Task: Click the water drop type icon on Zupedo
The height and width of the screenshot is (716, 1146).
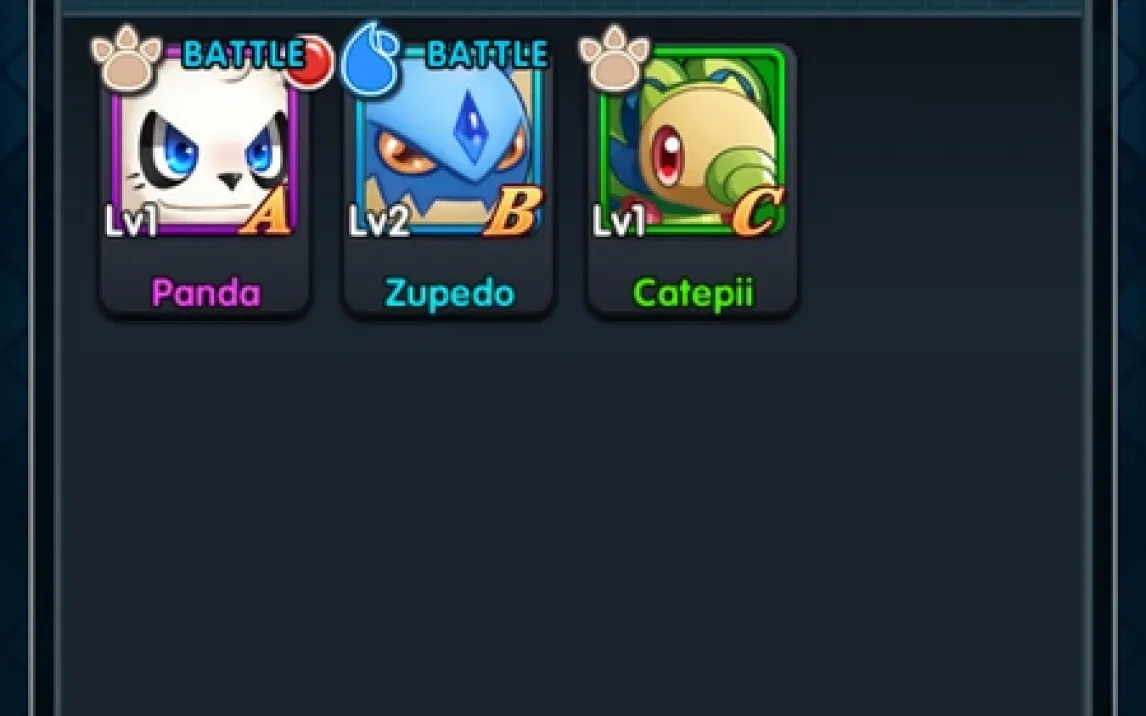Action: pyautogui.click(x=371, y=58)
